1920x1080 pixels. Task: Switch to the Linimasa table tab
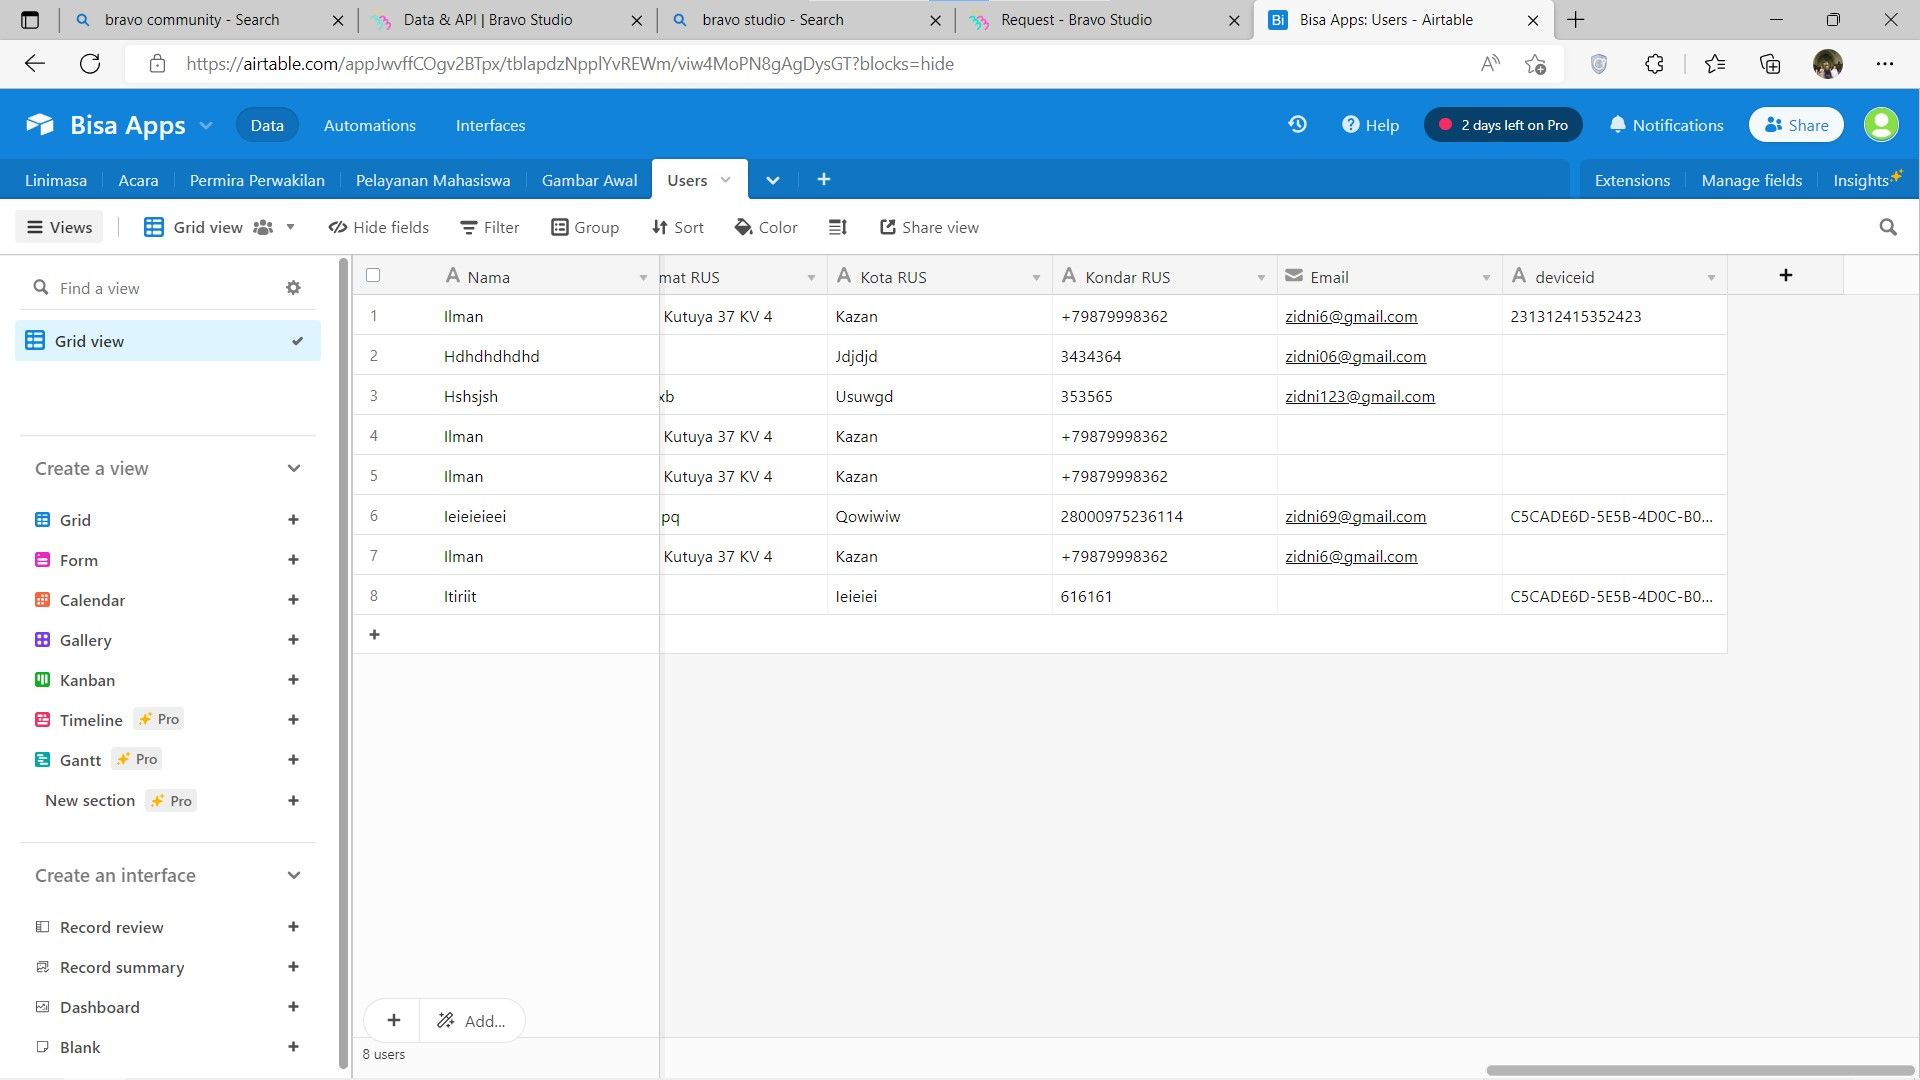point(56,180)
